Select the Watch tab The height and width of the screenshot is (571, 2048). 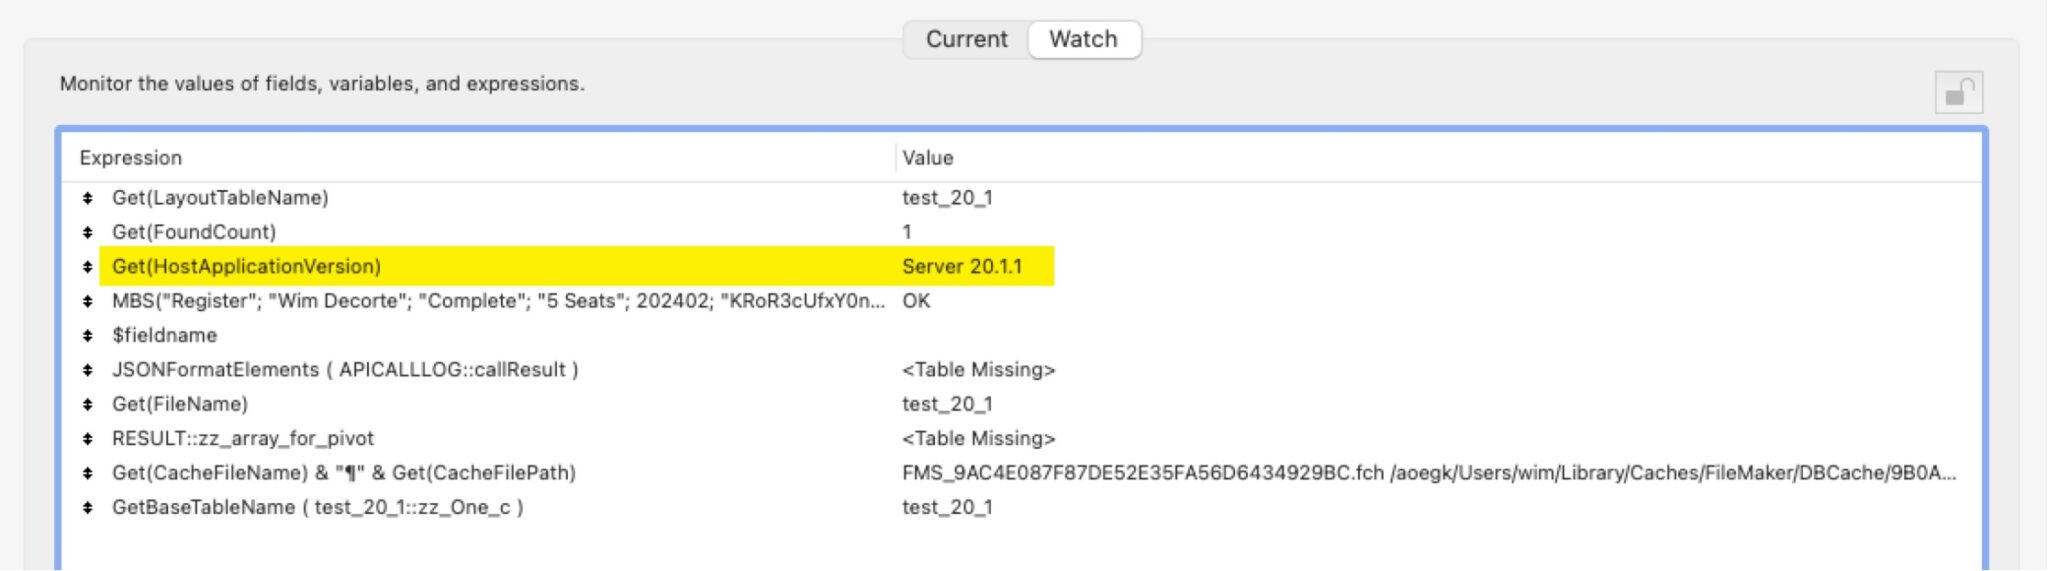[x=1083, y=40]
